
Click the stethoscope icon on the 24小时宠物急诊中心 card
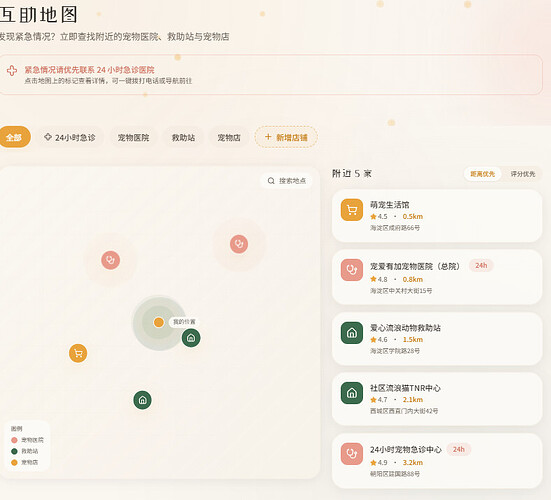point(352,454)
